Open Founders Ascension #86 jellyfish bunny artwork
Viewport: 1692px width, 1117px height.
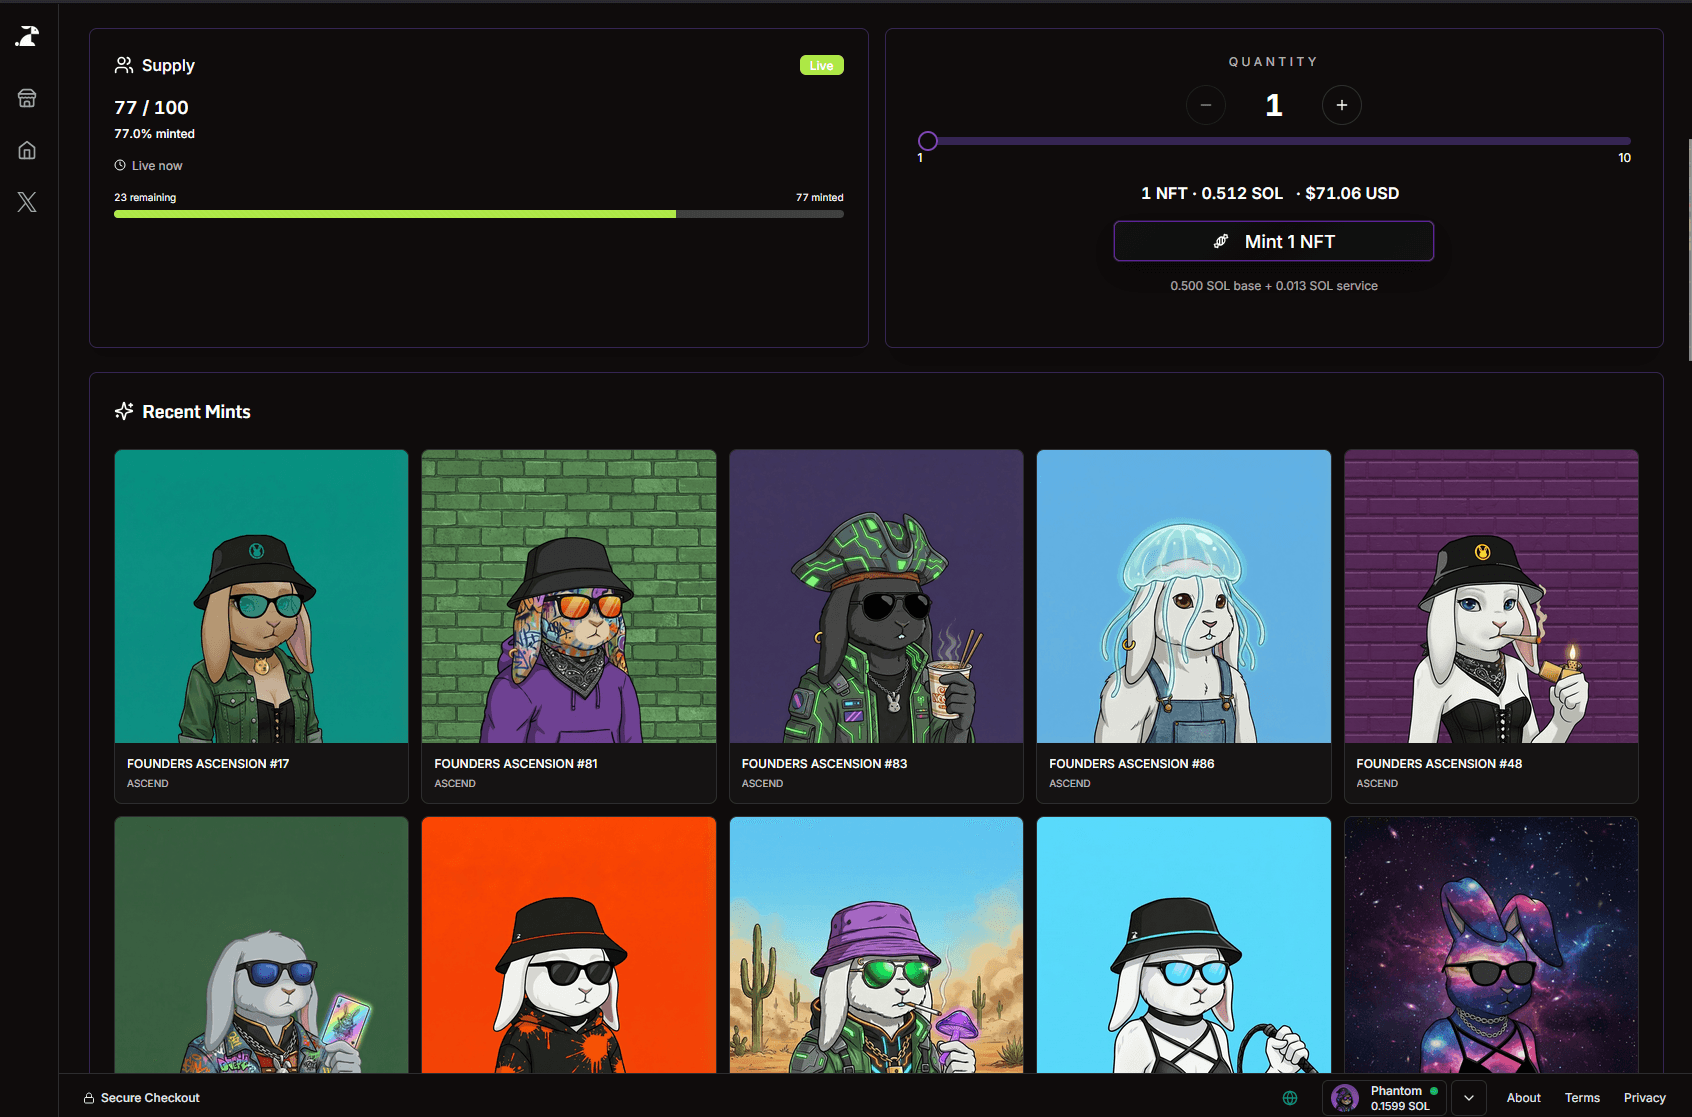click(x=1184, y=596)
